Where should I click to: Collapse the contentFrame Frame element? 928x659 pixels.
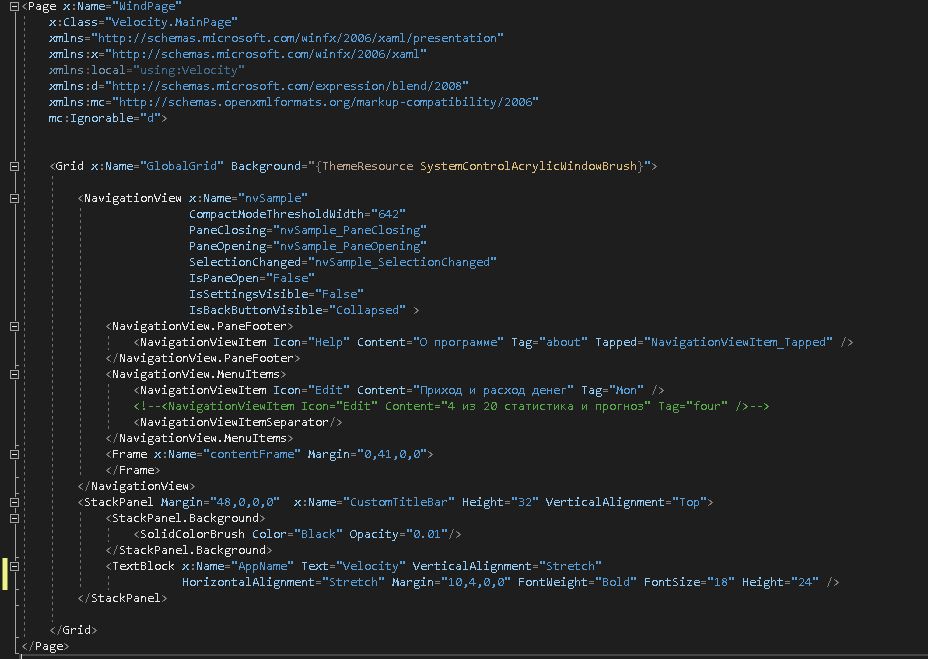[15, 454]
